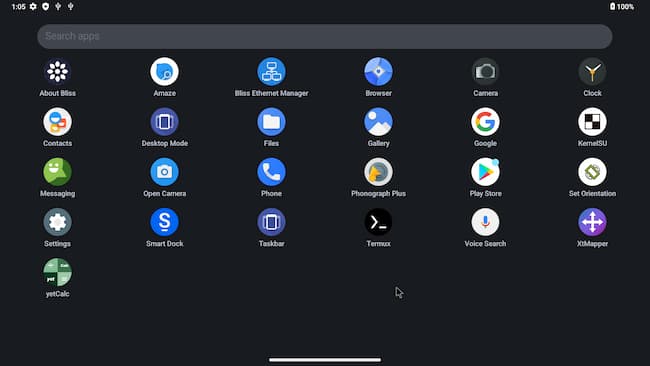Launch the Amaze file manager
This screenshot has height=366, width=650.
pyautogui.click(x=165, y=72)
